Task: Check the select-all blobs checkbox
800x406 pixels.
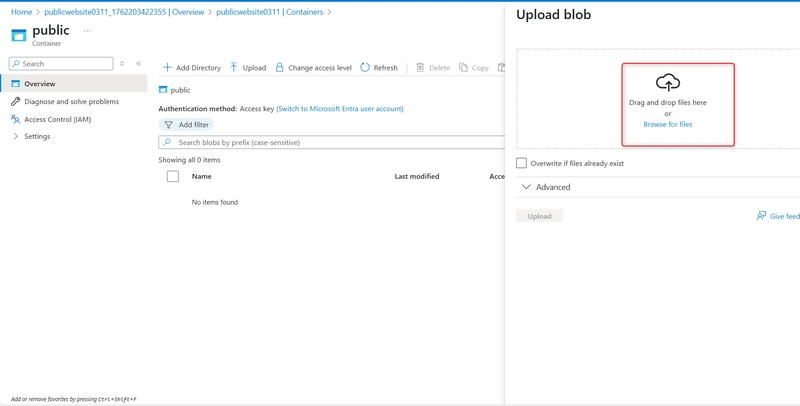Action: (x=173, y=176)
